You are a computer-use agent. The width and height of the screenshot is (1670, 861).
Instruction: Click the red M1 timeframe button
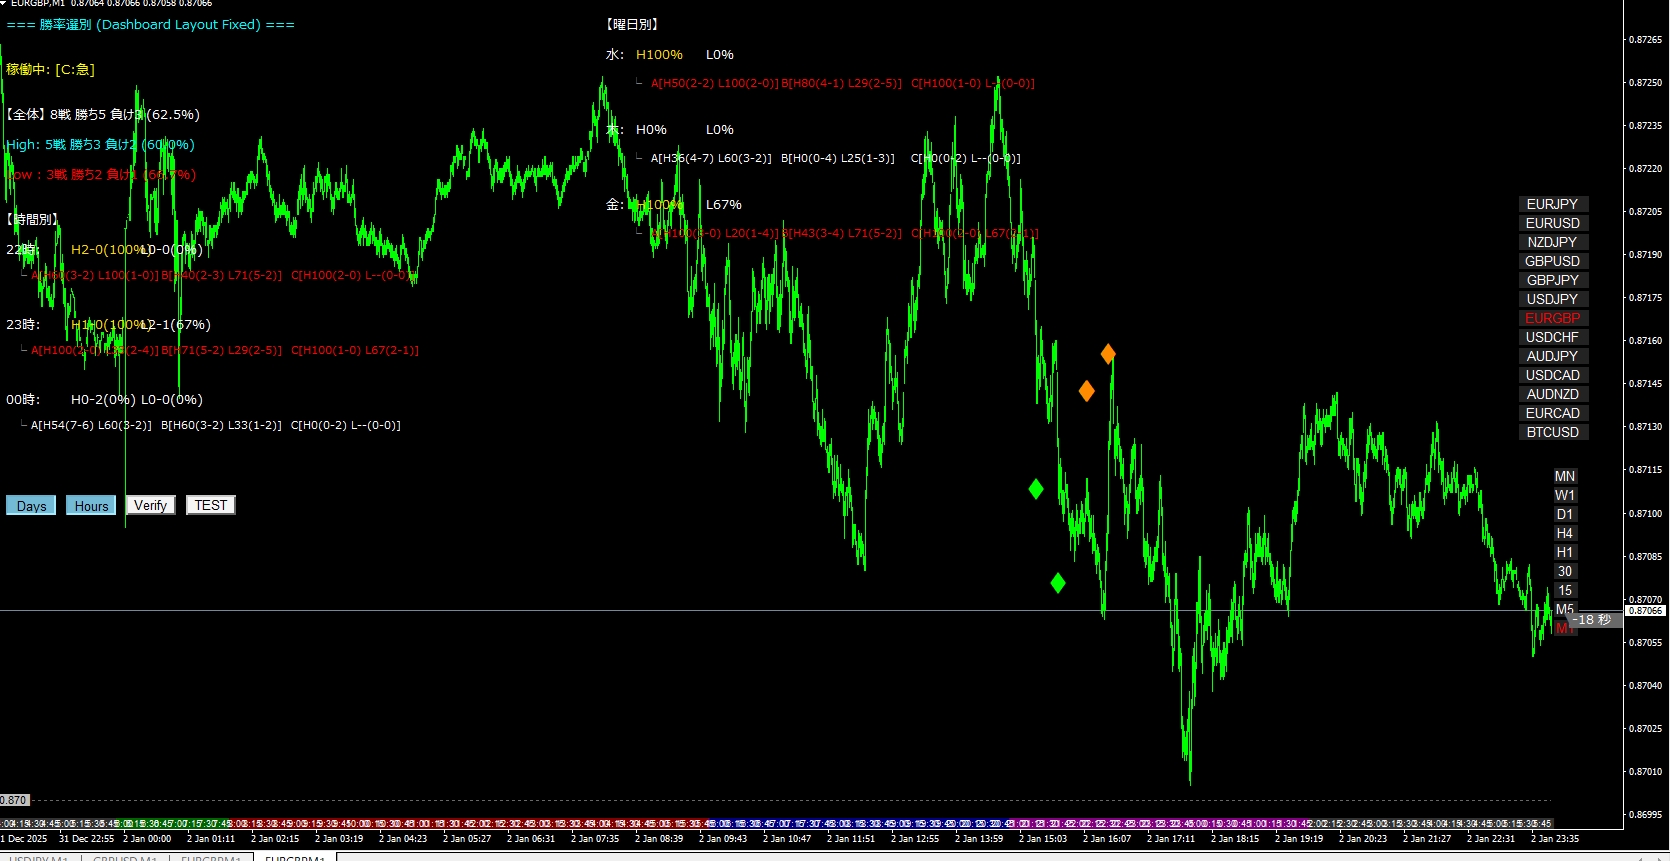tap(1562, 628)
